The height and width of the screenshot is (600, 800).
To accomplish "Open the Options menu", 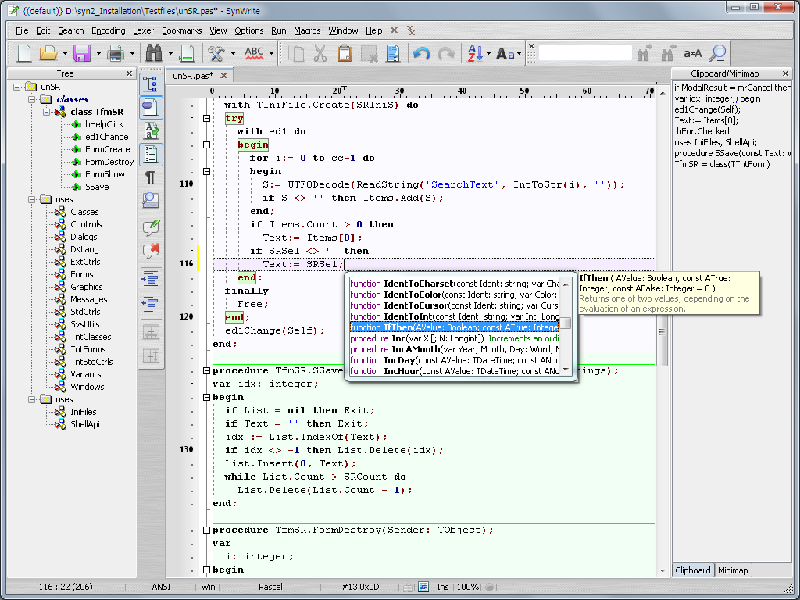I will tap(248, 31).
